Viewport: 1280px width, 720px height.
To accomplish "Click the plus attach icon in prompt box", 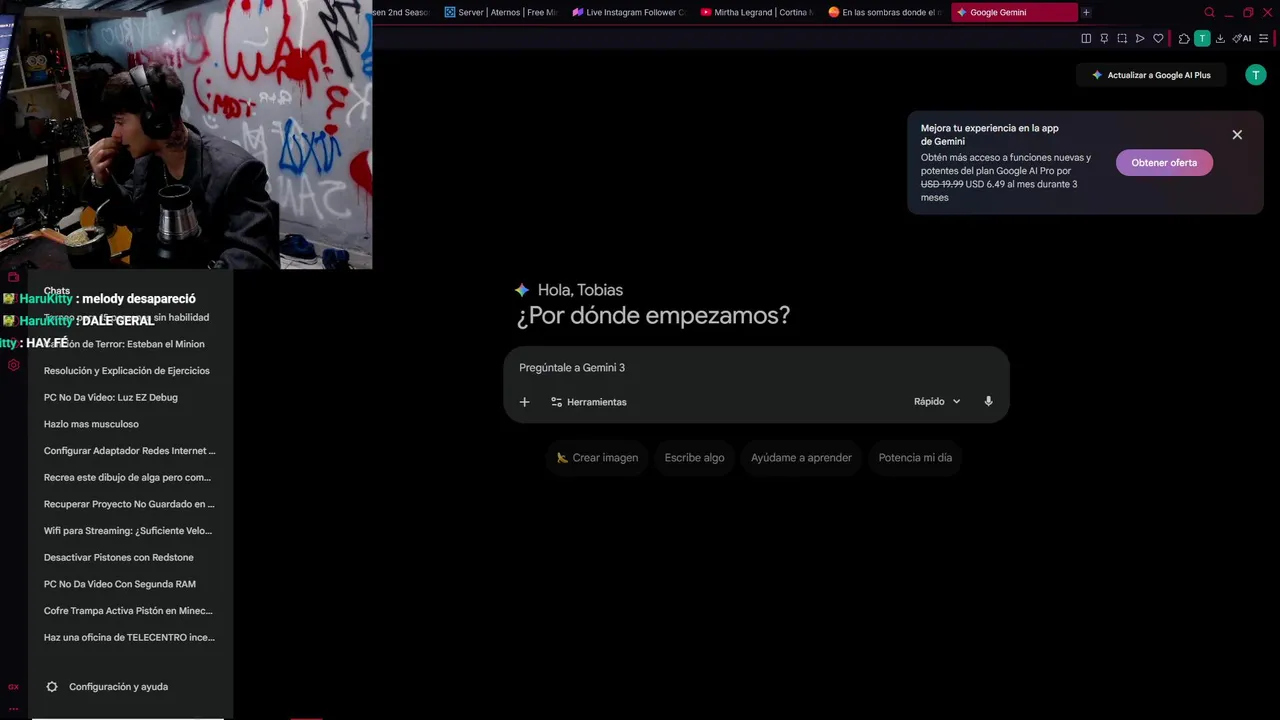I will coord(524,402).
